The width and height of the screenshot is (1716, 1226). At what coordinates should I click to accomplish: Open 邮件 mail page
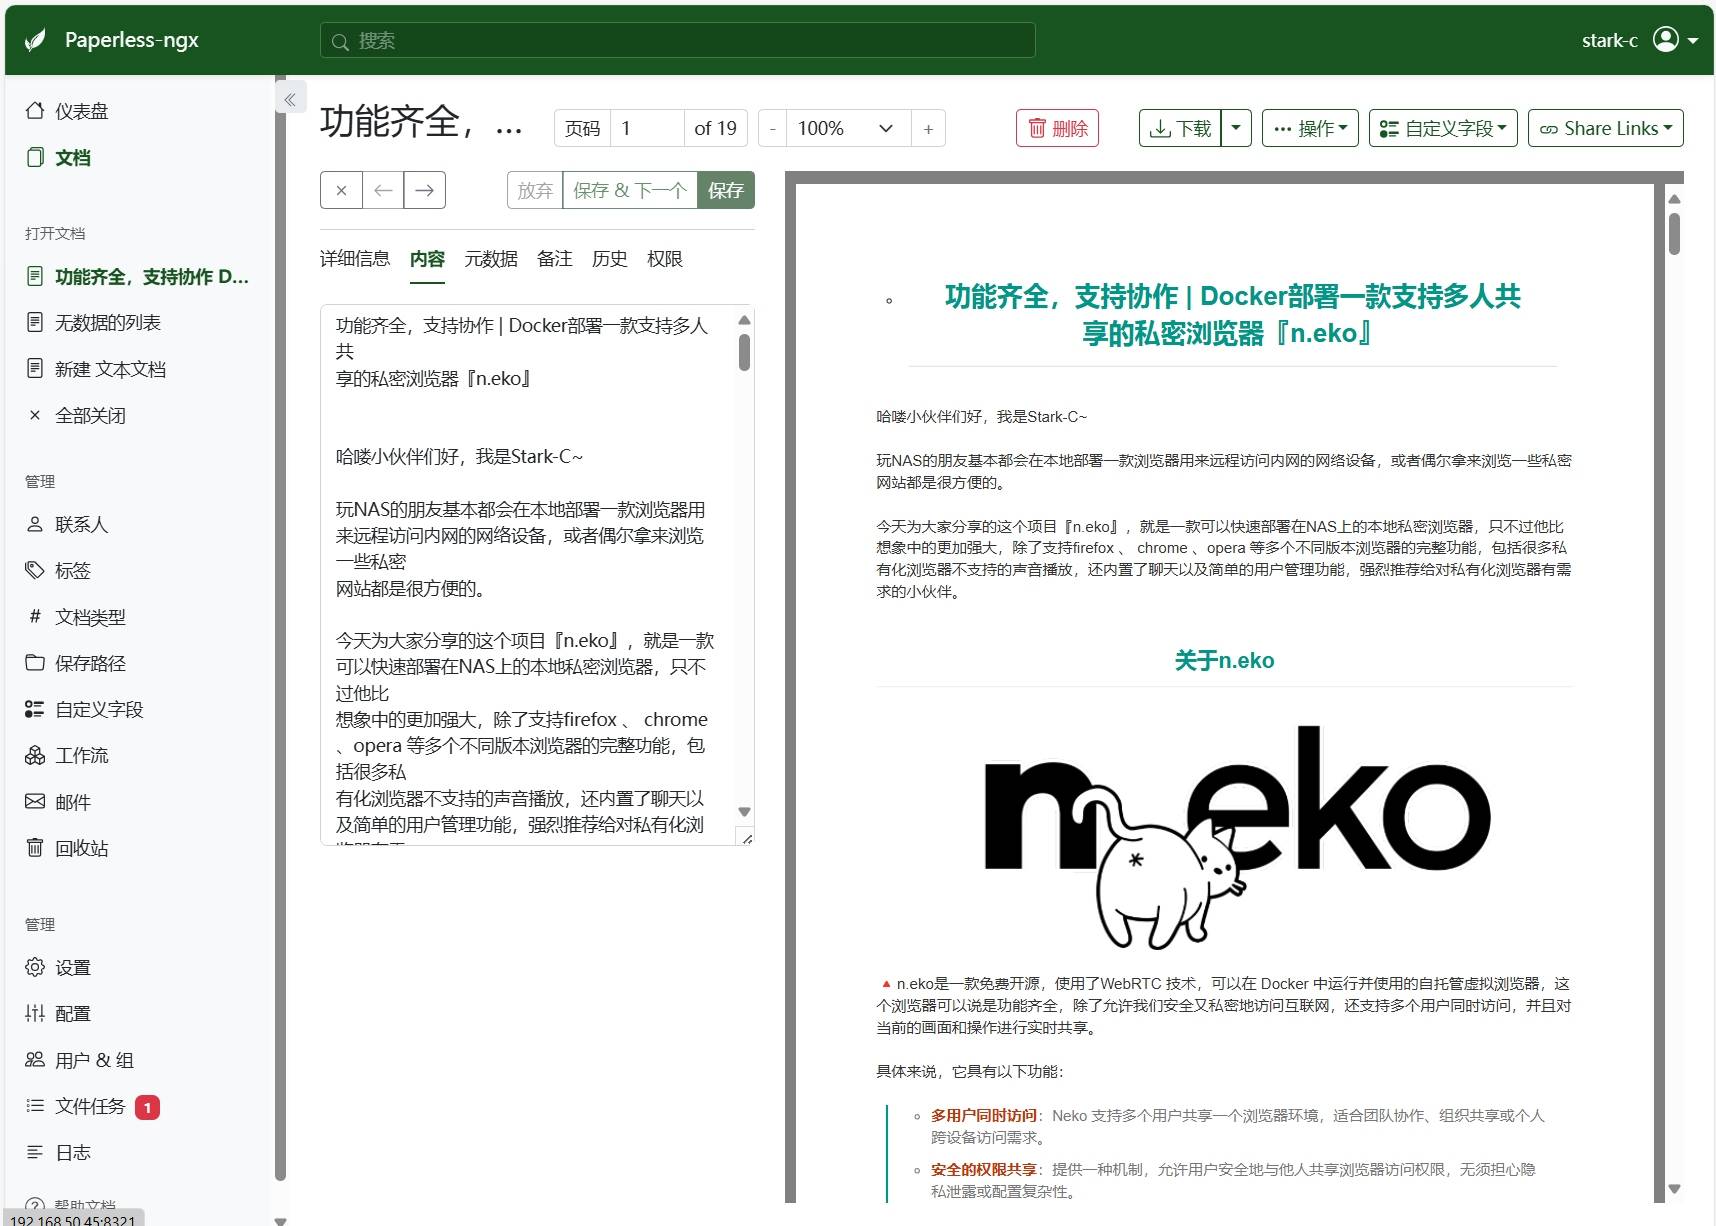coord(58,802)
